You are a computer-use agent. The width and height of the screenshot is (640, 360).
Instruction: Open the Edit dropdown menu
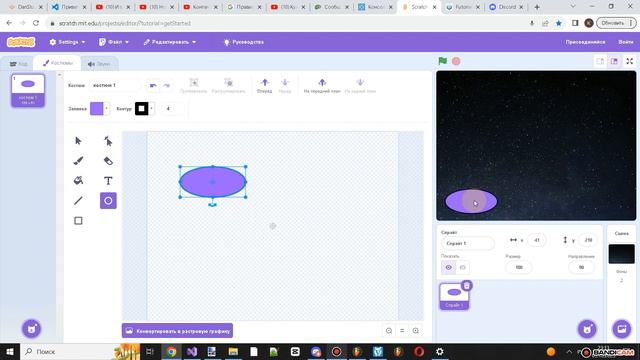(x=170, y=42)
